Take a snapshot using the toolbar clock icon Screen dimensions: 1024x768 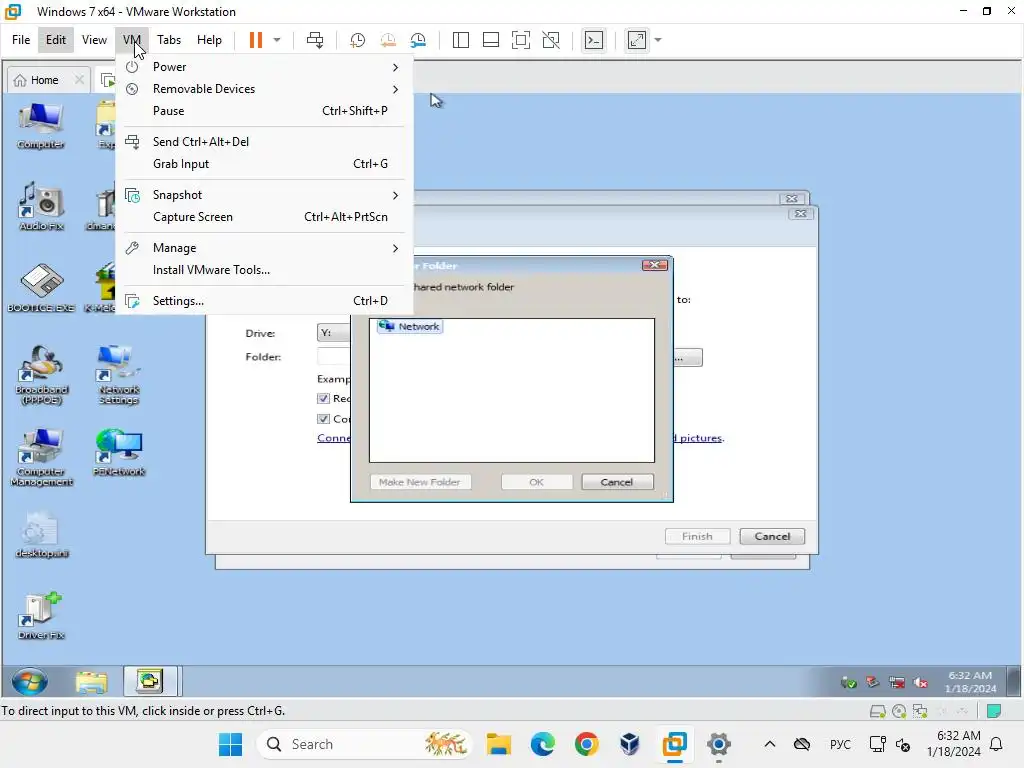point(357,40)
